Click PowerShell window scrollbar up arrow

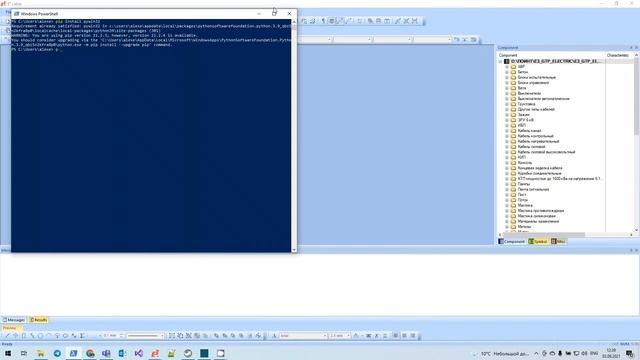pyautogui.click(x=294, y=22)
